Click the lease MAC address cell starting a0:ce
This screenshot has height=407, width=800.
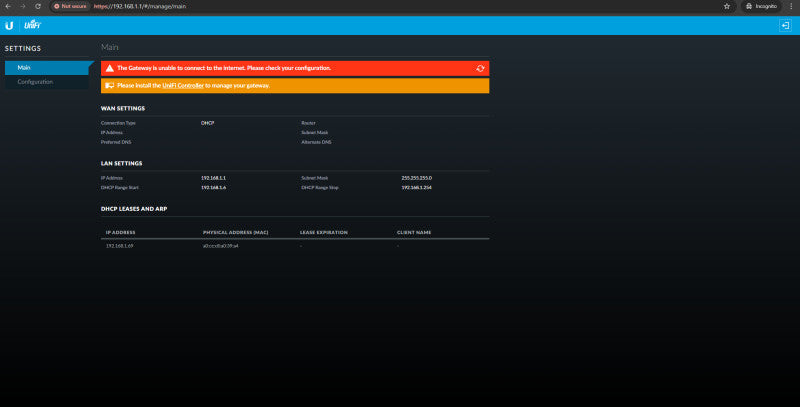coord(220,246)
